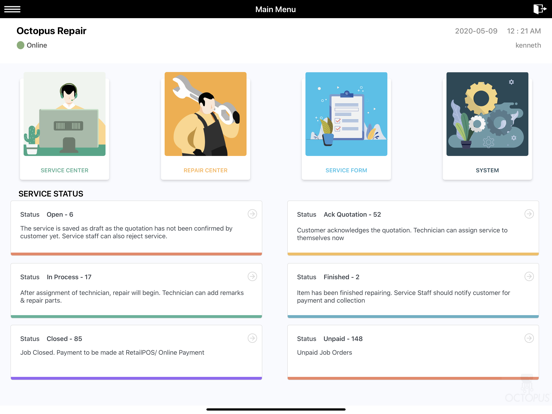Viewport: 552px width, 414px height.
Task: Select the 'Unpaid - 148' status text
Action: [x=343, y=339]
